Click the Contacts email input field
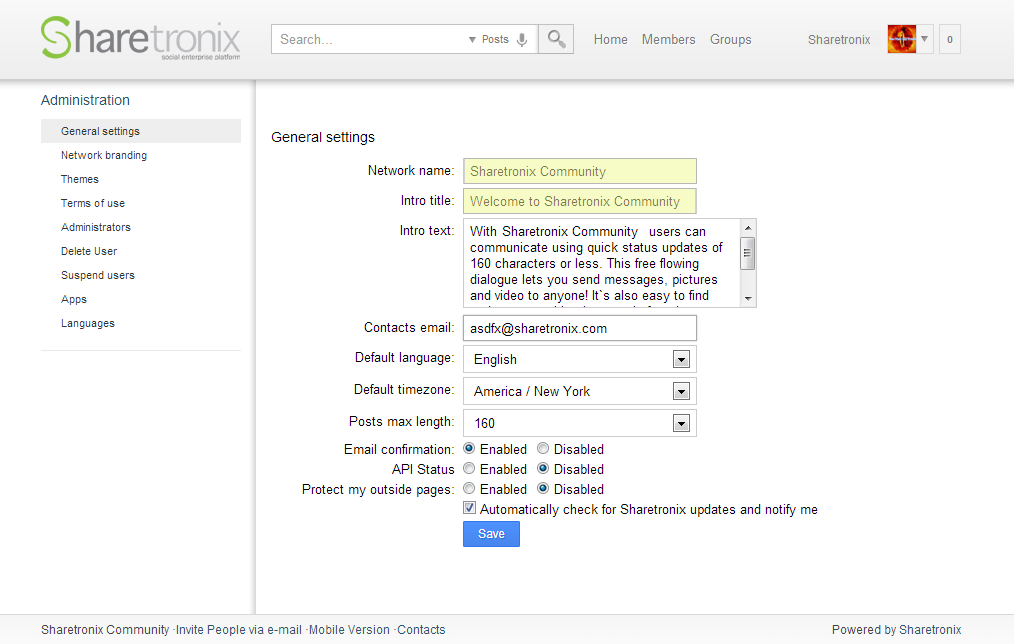The image size is (1014, 644). tap(579, 328)
